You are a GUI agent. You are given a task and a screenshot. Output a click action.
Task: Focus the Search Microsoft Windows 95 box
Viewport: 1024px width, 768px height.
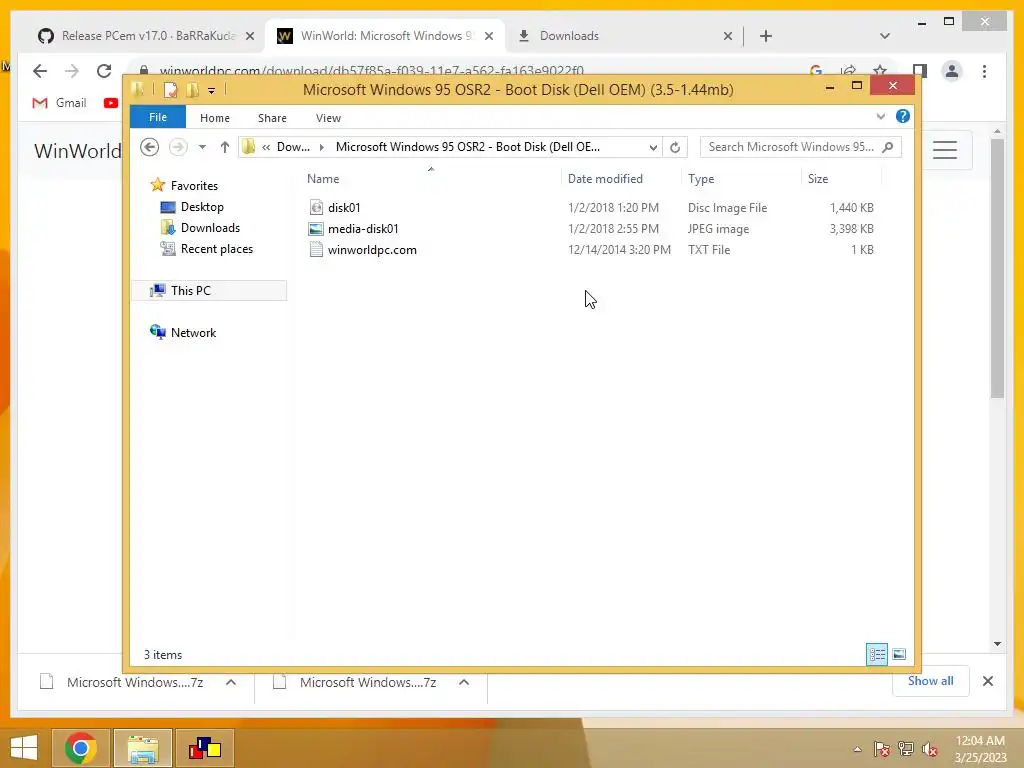(791, 147)
